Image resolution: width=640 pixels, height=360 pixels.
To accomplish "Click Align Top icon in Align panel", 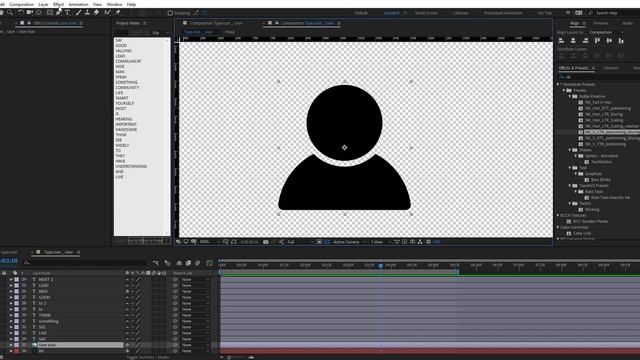I will tap(597, 40).
